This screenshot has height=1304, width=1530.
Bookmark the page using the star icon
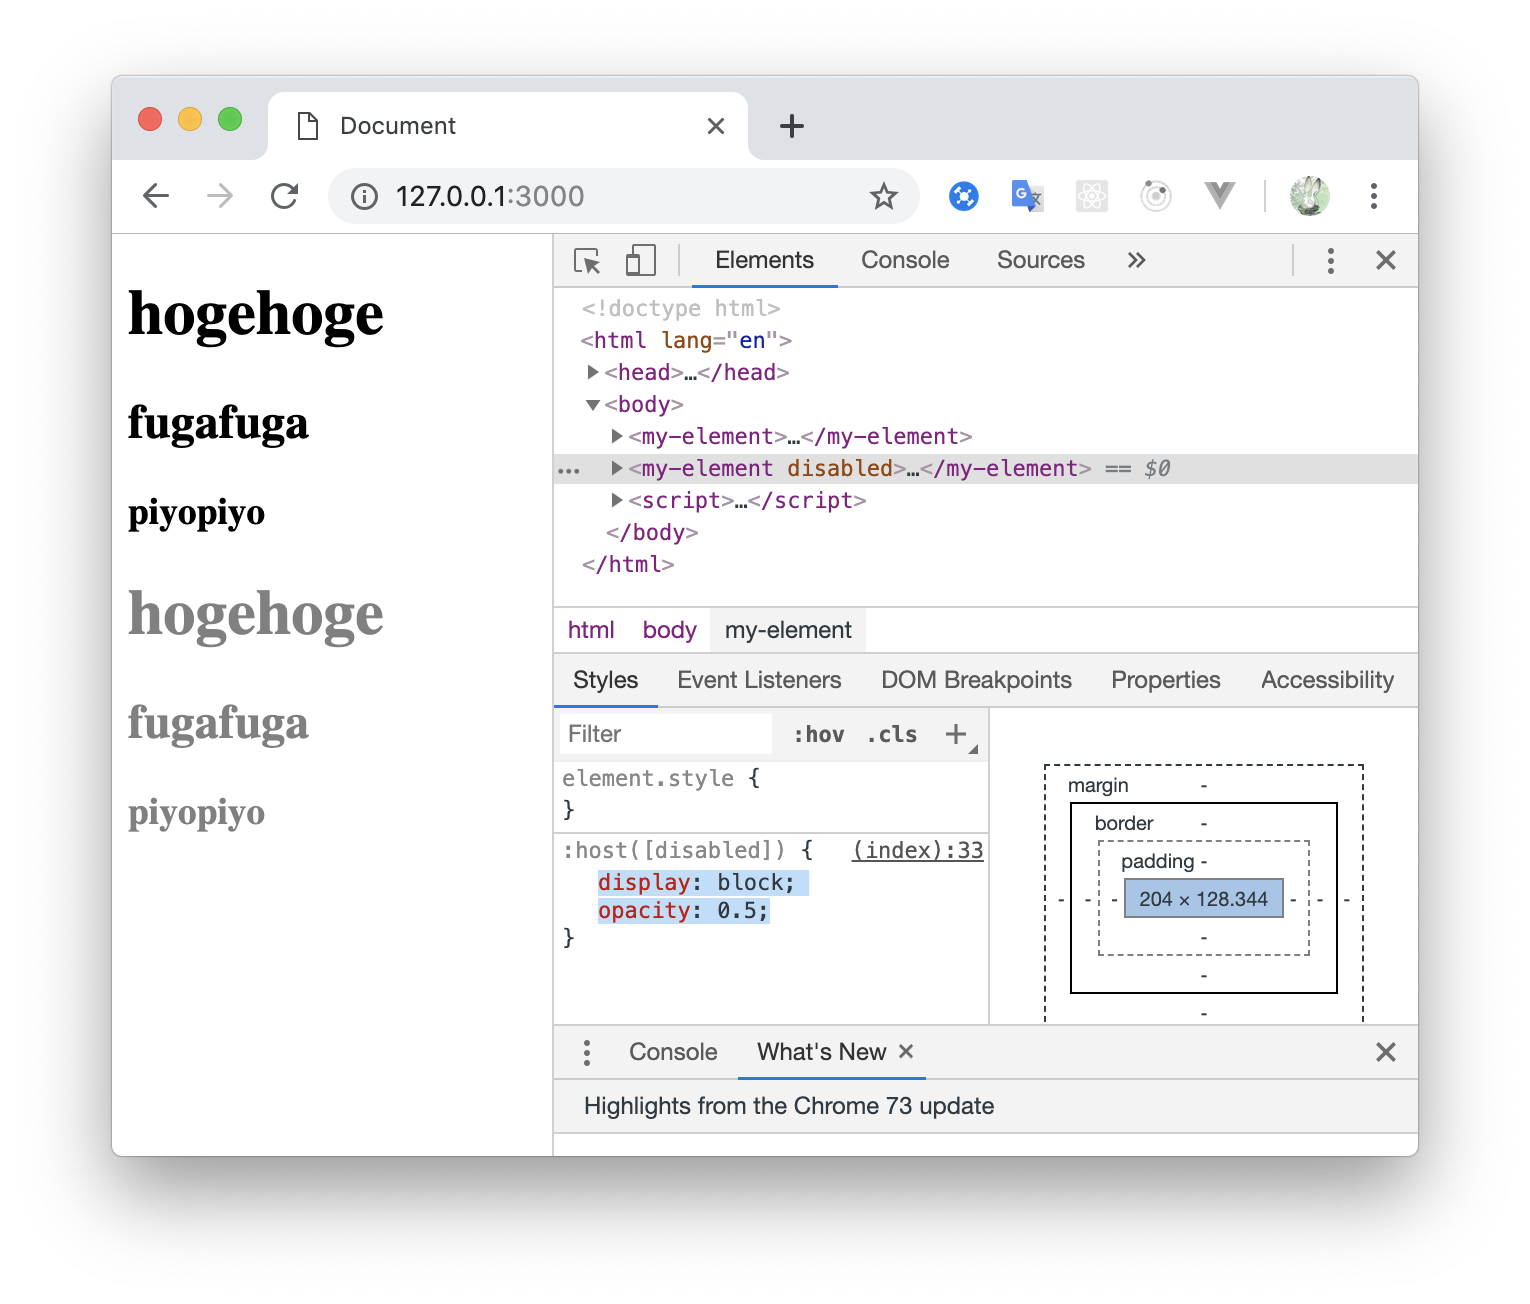[x=884, y=196]
